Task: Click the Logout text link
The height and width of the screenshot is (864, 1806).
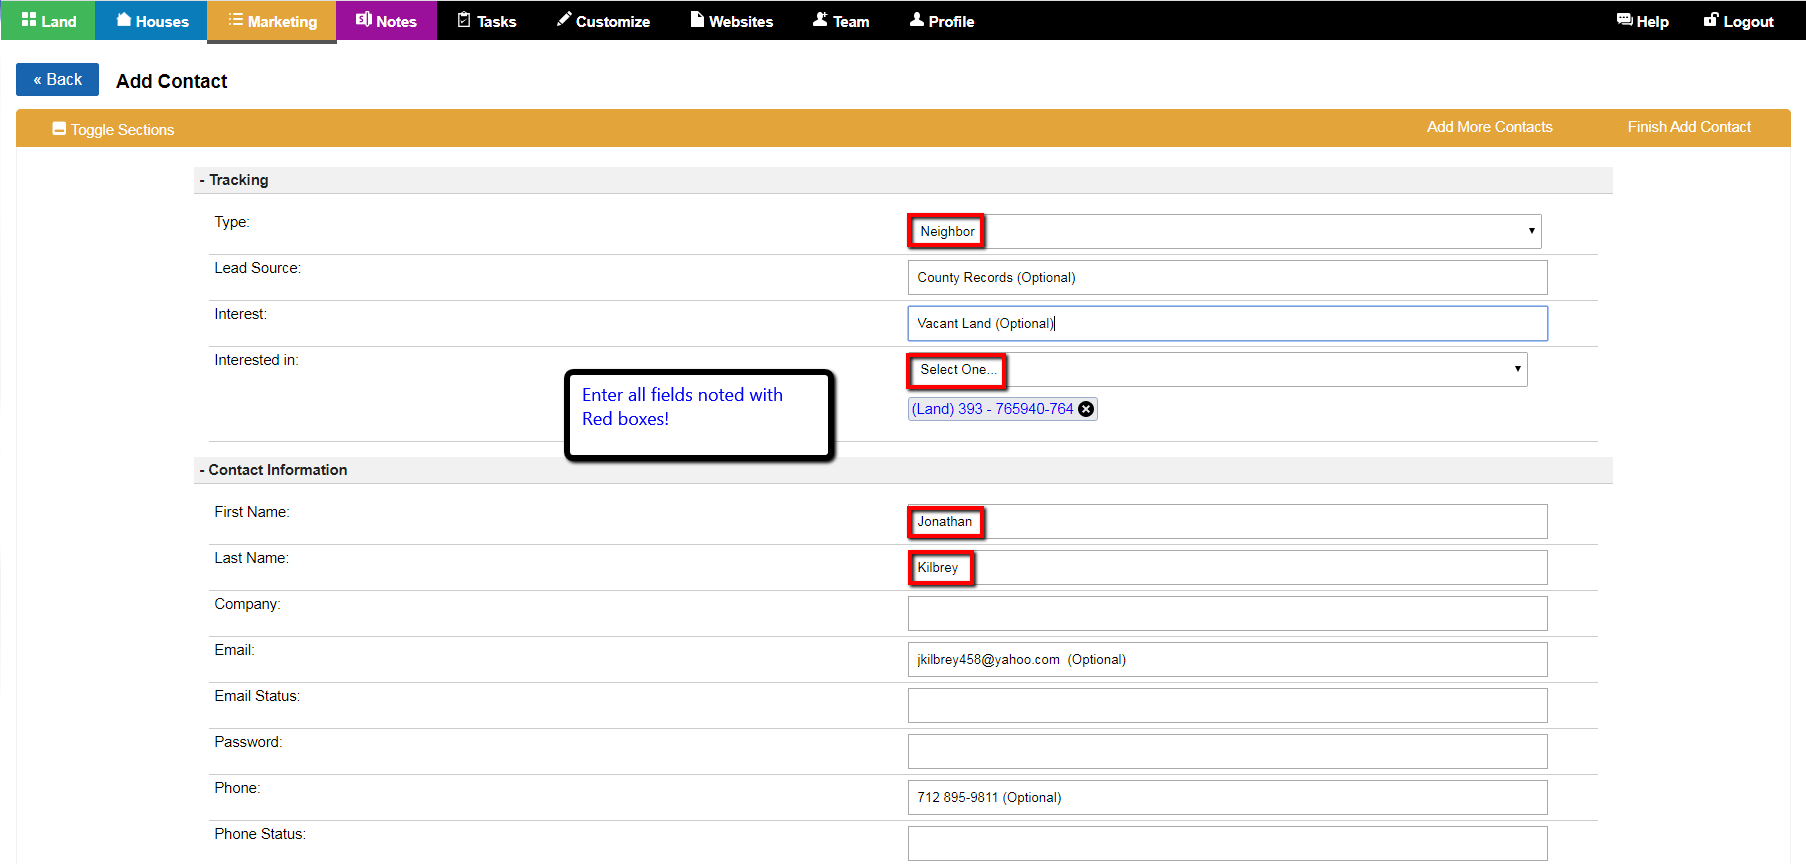Action: [1748, 21]
